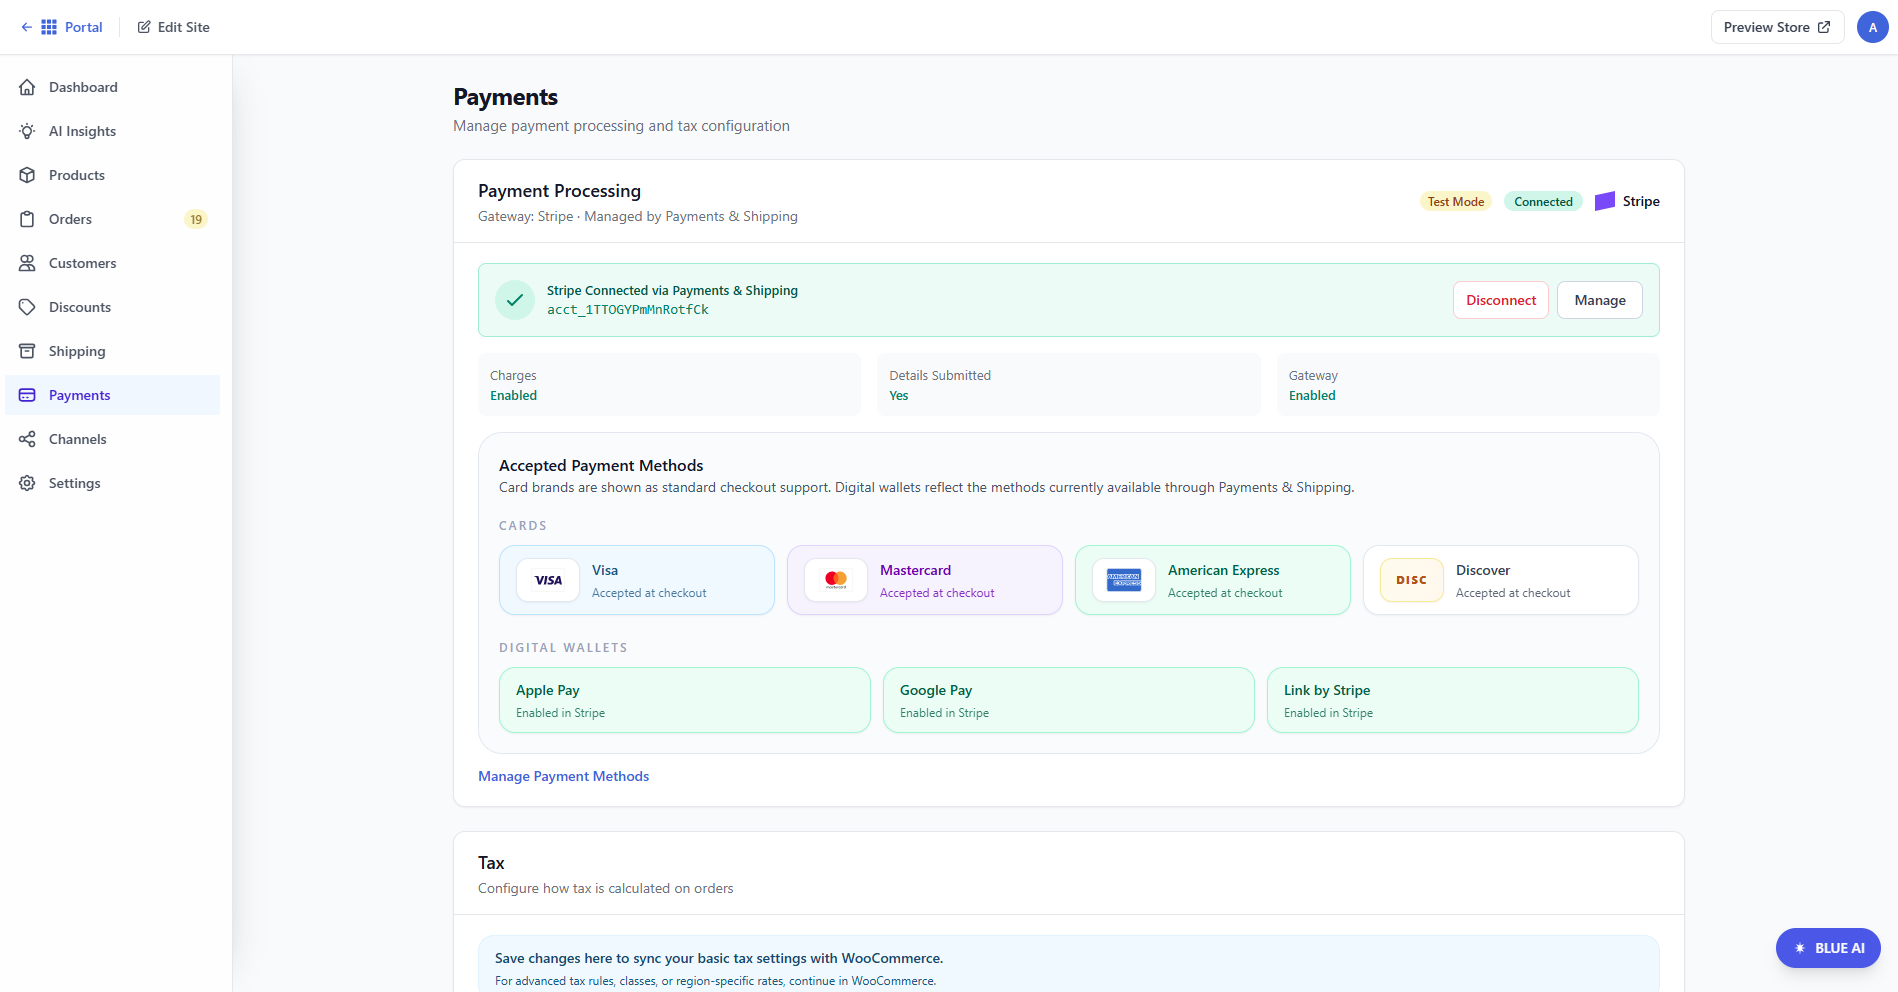This screenshot has height=992, width=1898.
Task: Click the Payments card icon in sidebar
Action: click(x=27, y=395)
